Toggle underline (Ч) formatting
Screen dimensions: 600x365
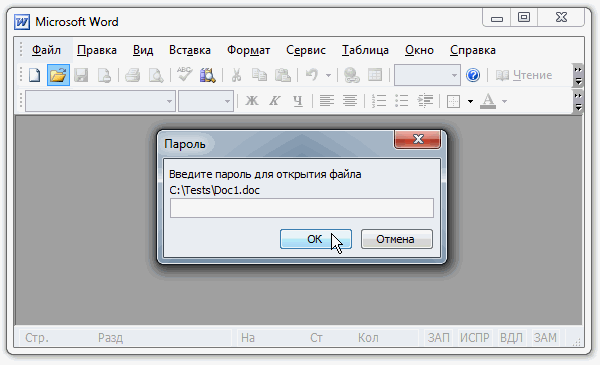tap(298, 101)
